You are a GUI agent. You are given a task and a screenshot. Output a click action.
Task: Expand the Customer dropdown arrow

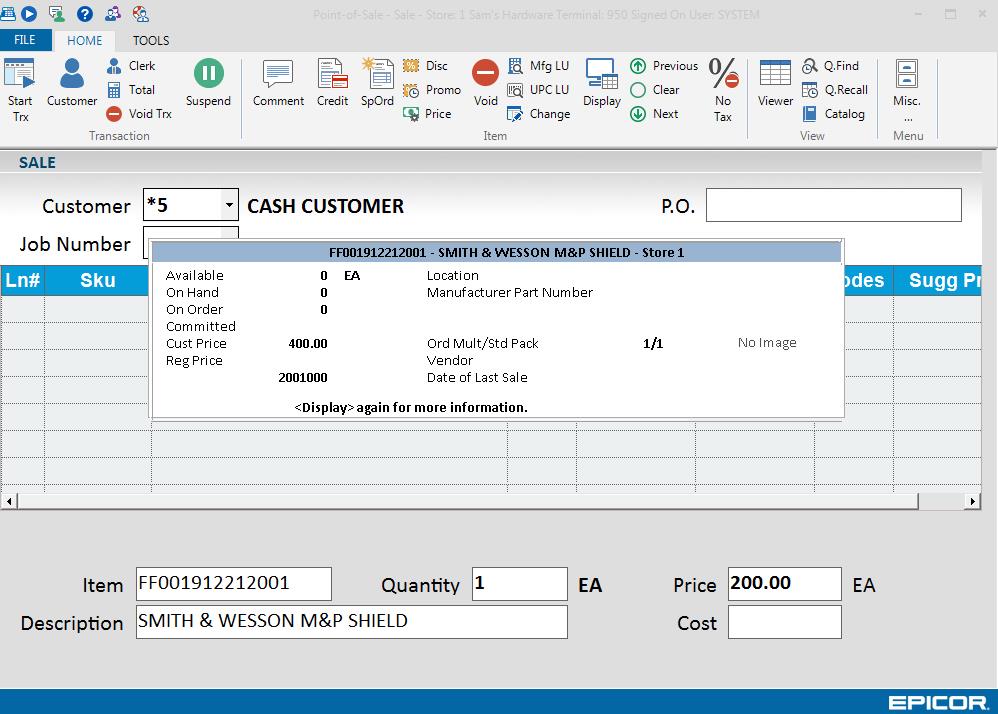pyautogui.click(x=229, y=206)
